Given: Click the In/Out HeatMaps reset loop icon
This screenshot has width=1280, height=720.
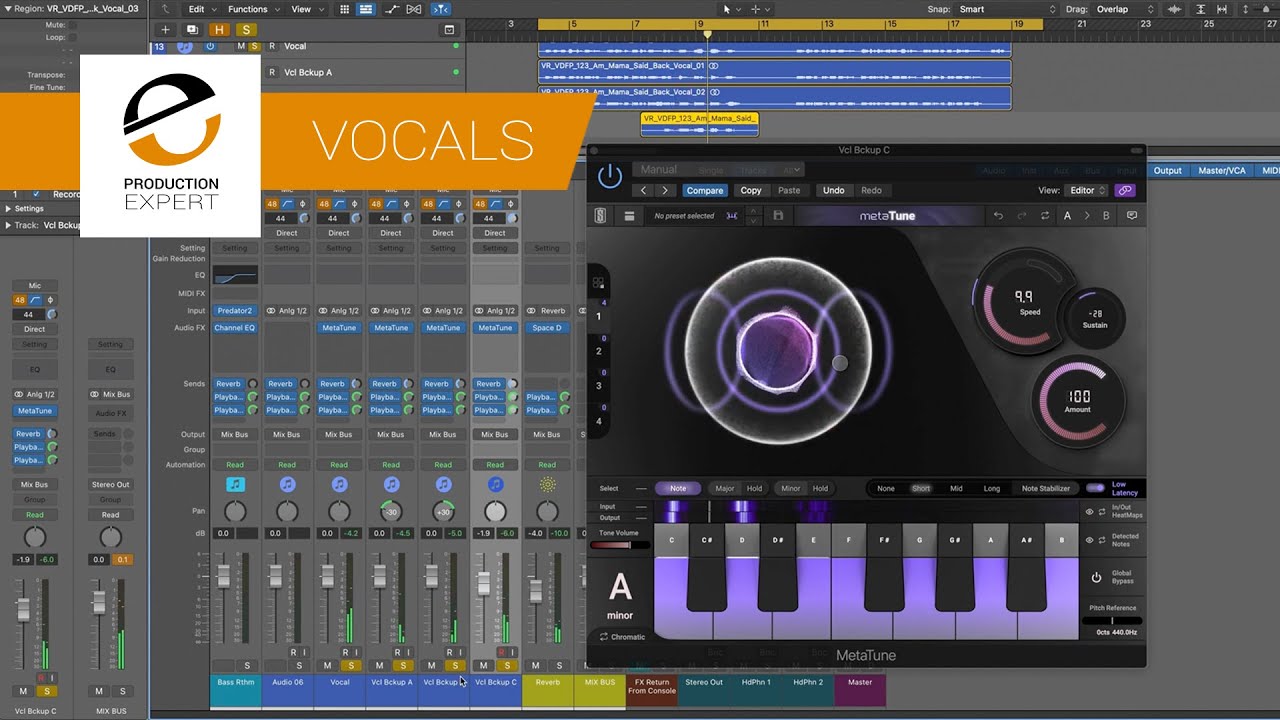Looking at the screenshot, I should pyautogui.click(x=1102, y=512).
